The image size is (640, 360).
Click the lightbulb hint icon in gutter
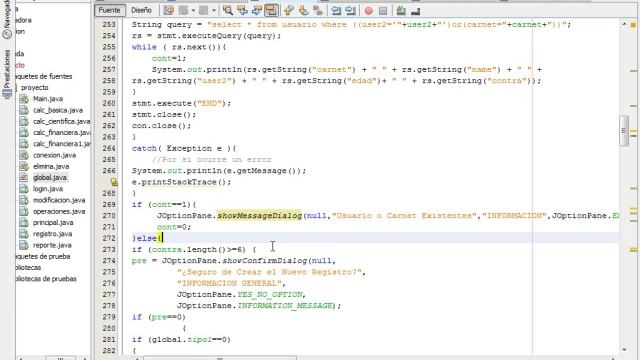(x=114, y=182)
